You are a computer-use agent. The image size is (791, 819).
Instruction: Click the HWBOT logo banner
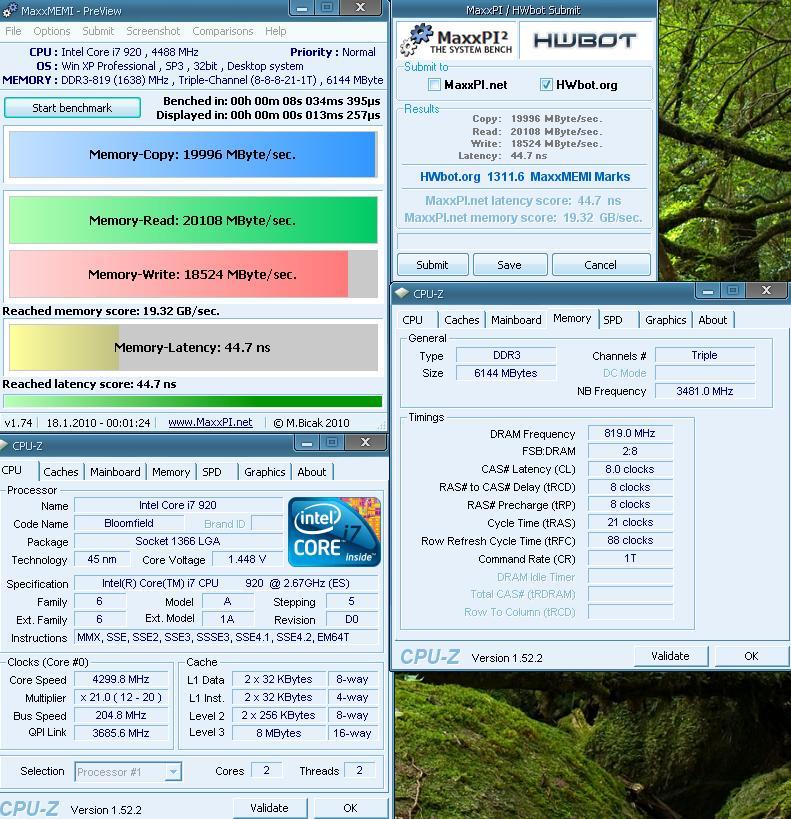tap(585, 40)
